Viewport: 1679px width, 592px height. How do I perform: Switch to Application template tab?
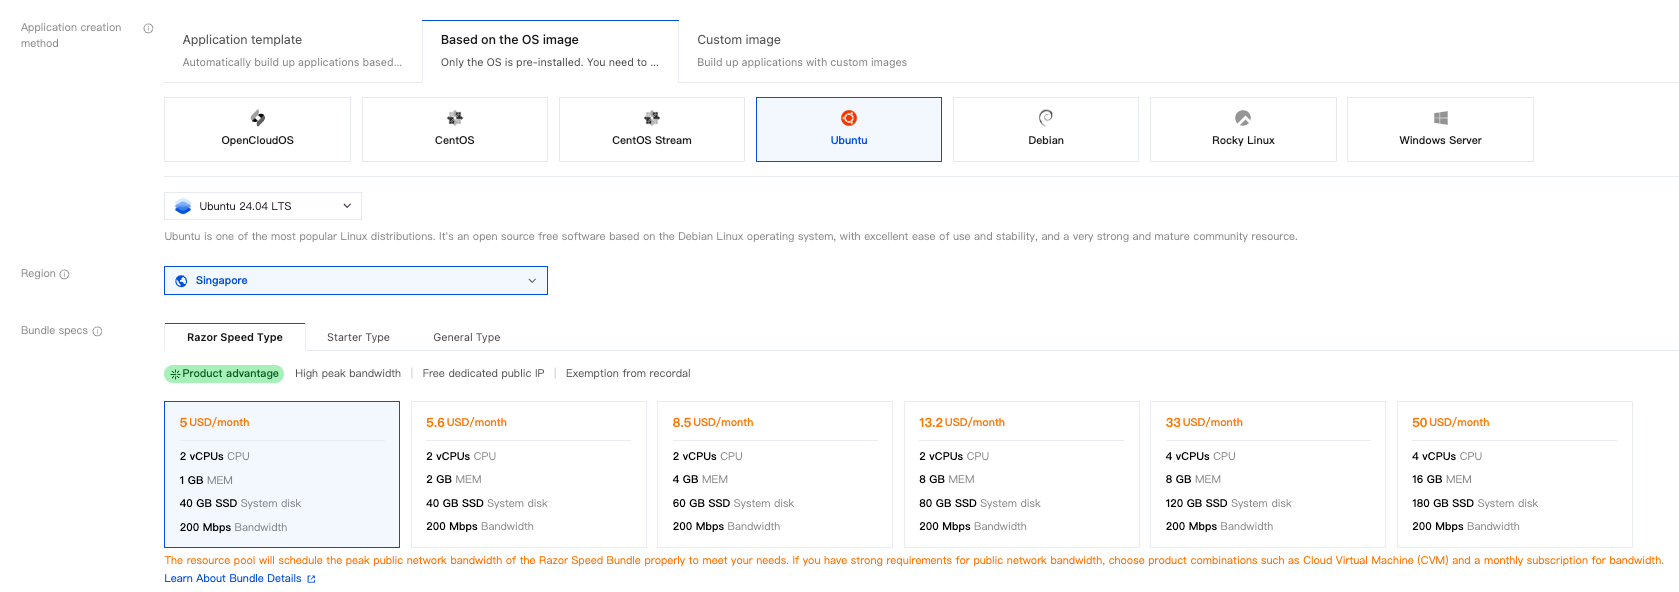point(292,50)
